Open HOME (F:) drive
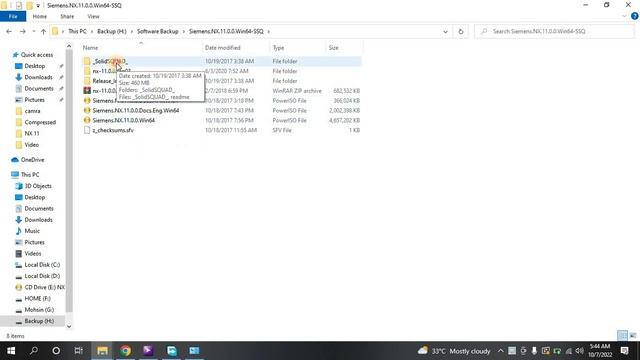This screenshot has width=640, height=360. (37, 298)
